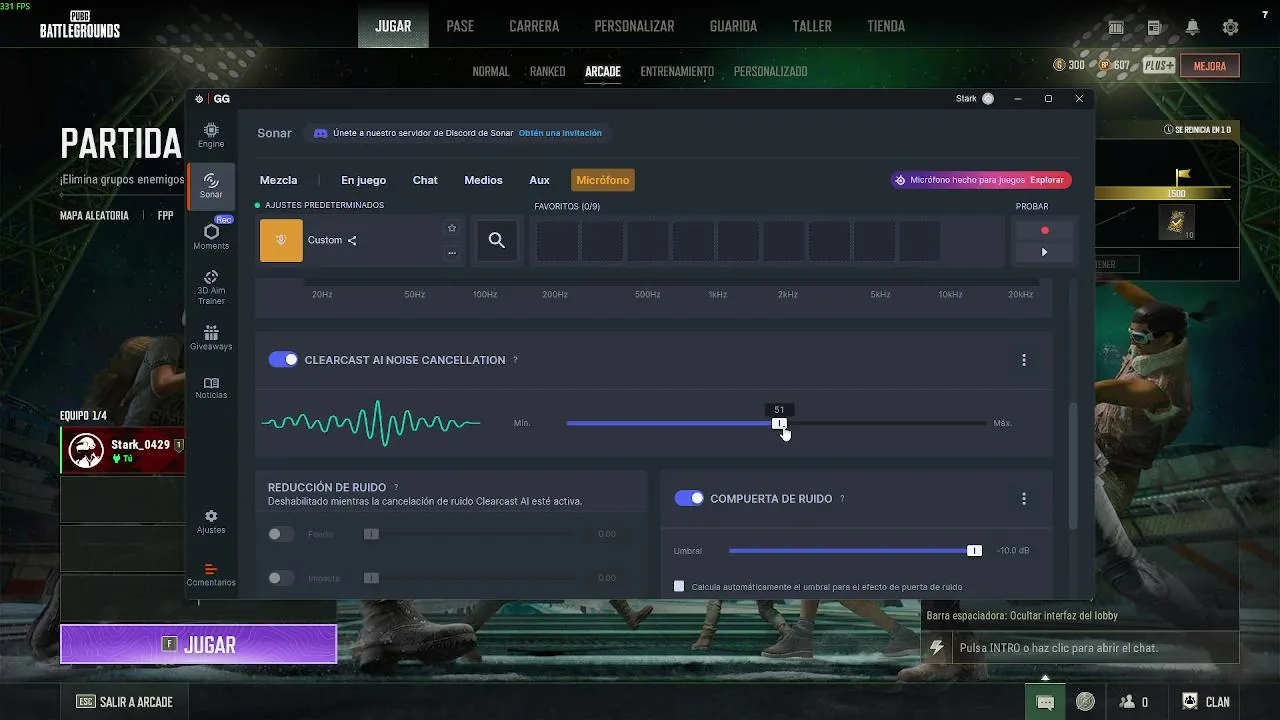The width and height of the screenshot is (1280, 720).
Task: Click the round radar icon in PUBG bottom bar
Action: tap(1085, 702)
